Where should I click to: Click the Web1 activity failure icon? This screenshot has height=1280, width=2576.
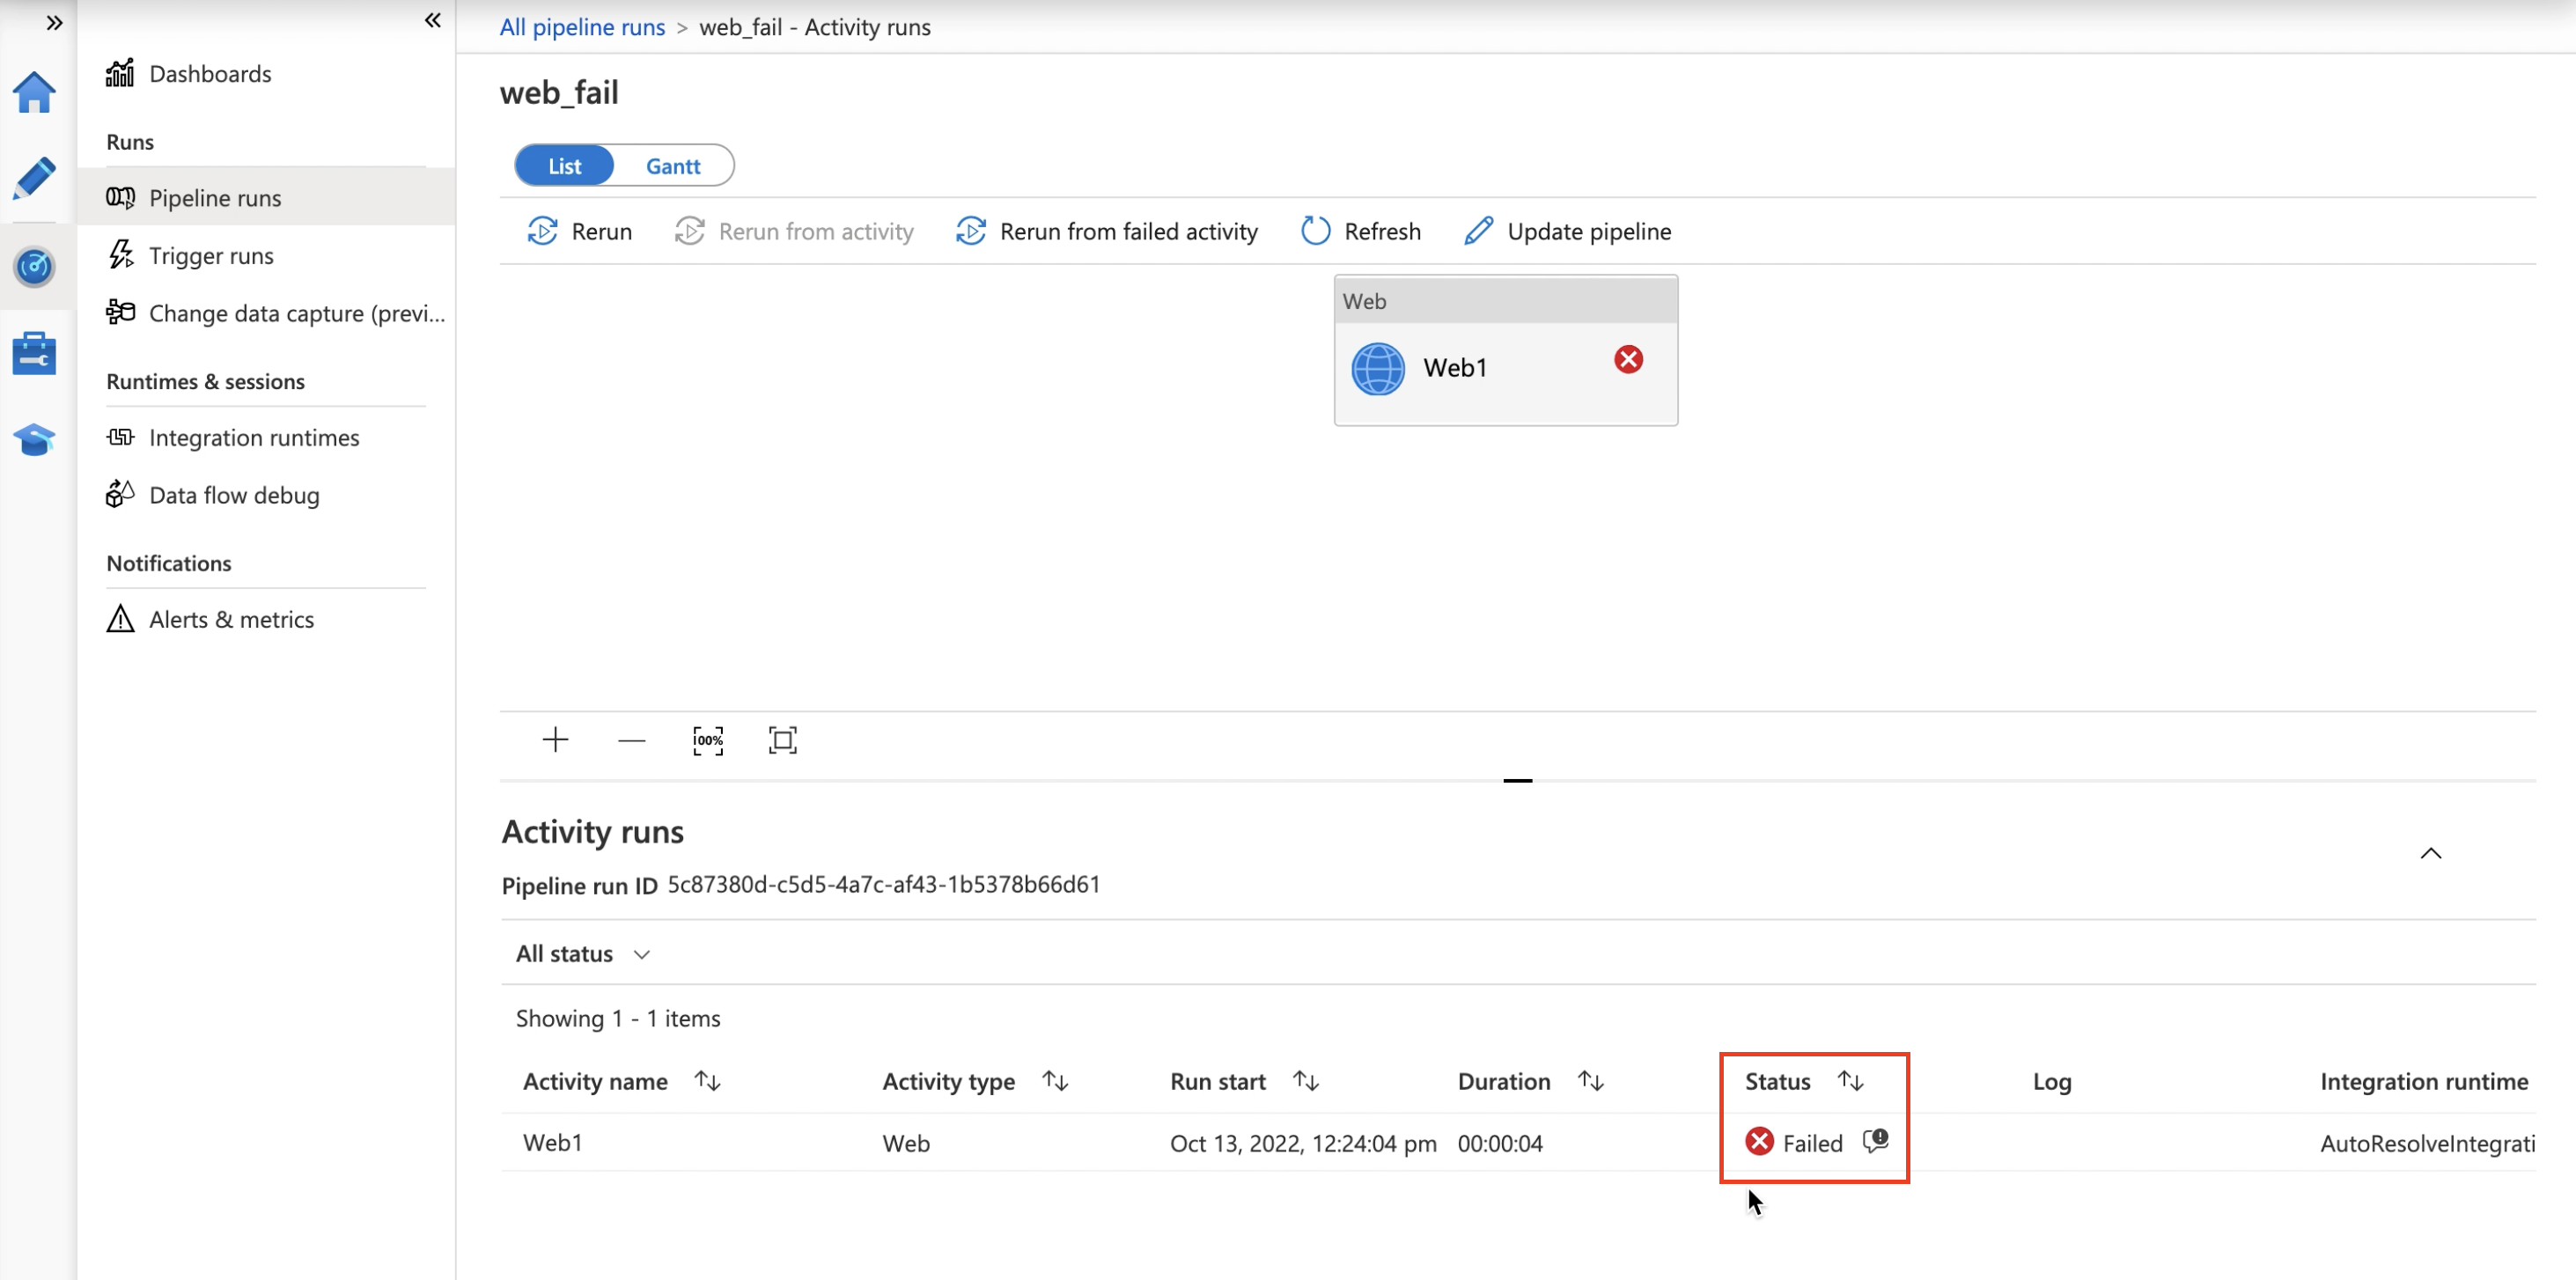click(1628, 358)
